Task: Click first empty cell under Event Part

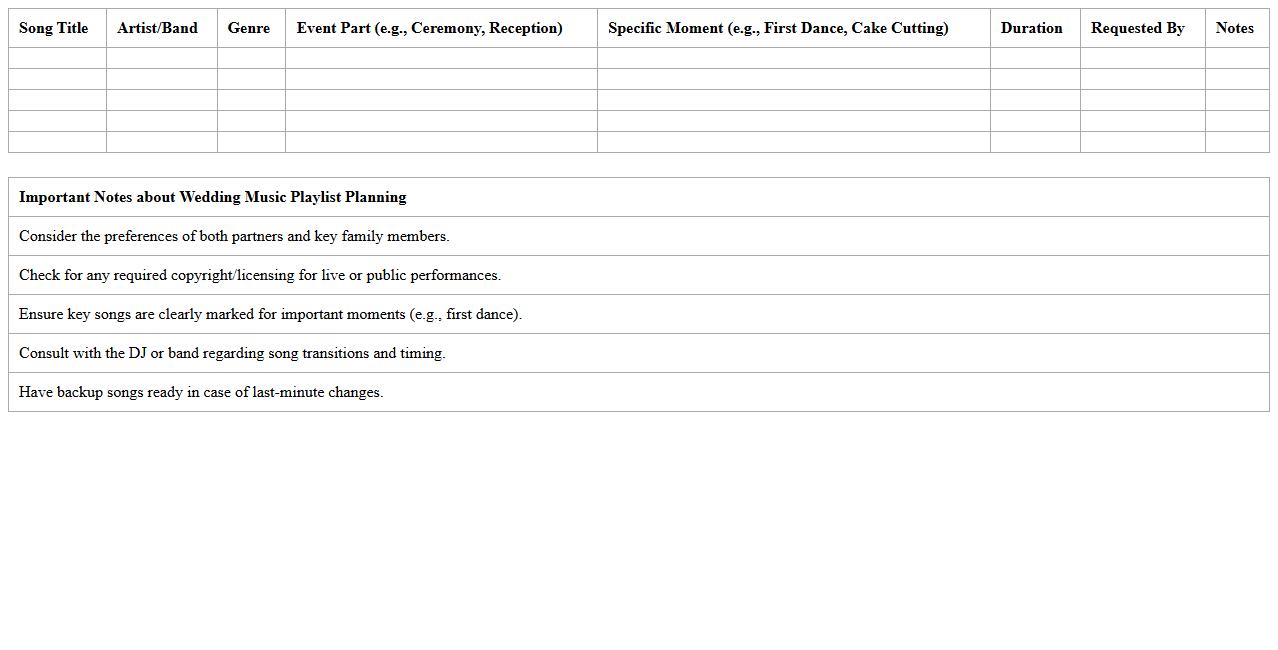Action: 441,58
